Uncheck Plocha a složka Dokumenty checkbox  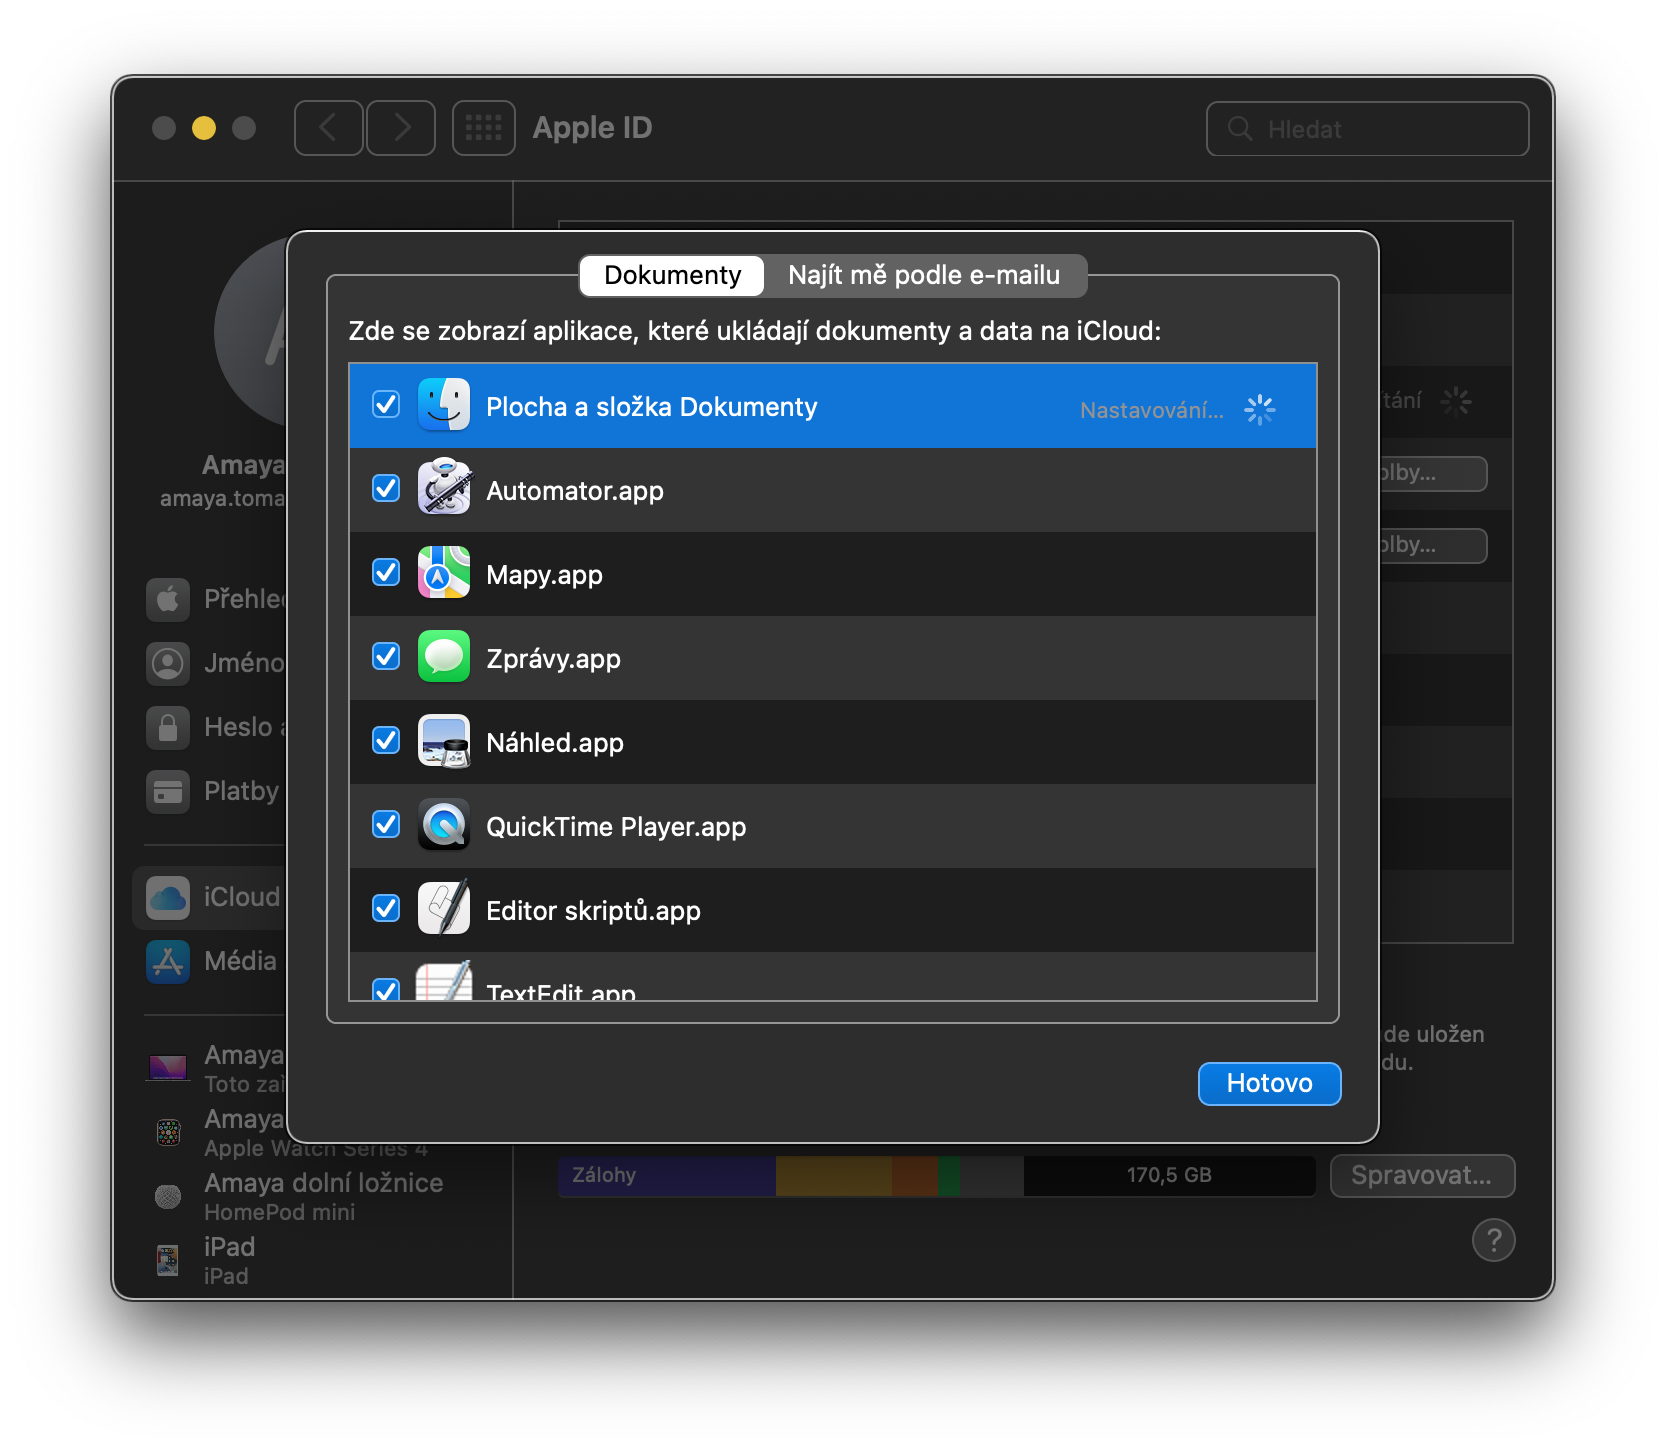pos(386,404)
